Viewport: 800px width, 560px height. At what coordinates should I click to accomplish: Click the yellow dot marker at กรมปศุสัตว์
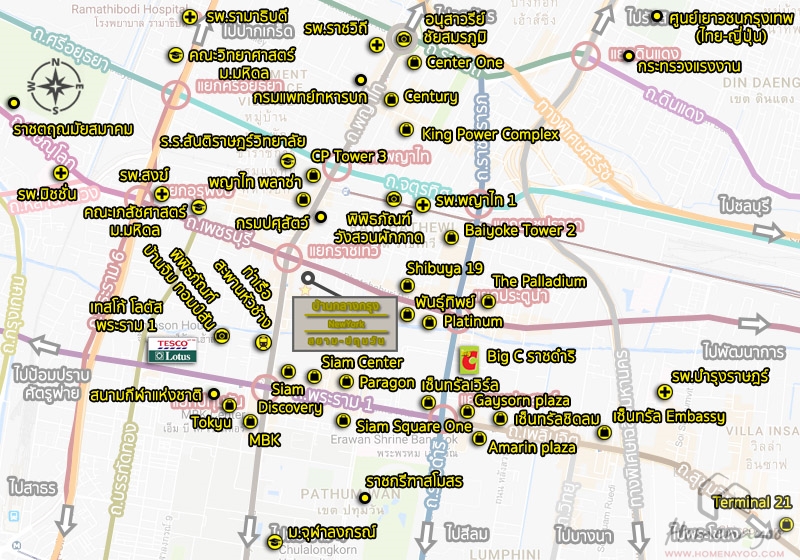point(320,217)
